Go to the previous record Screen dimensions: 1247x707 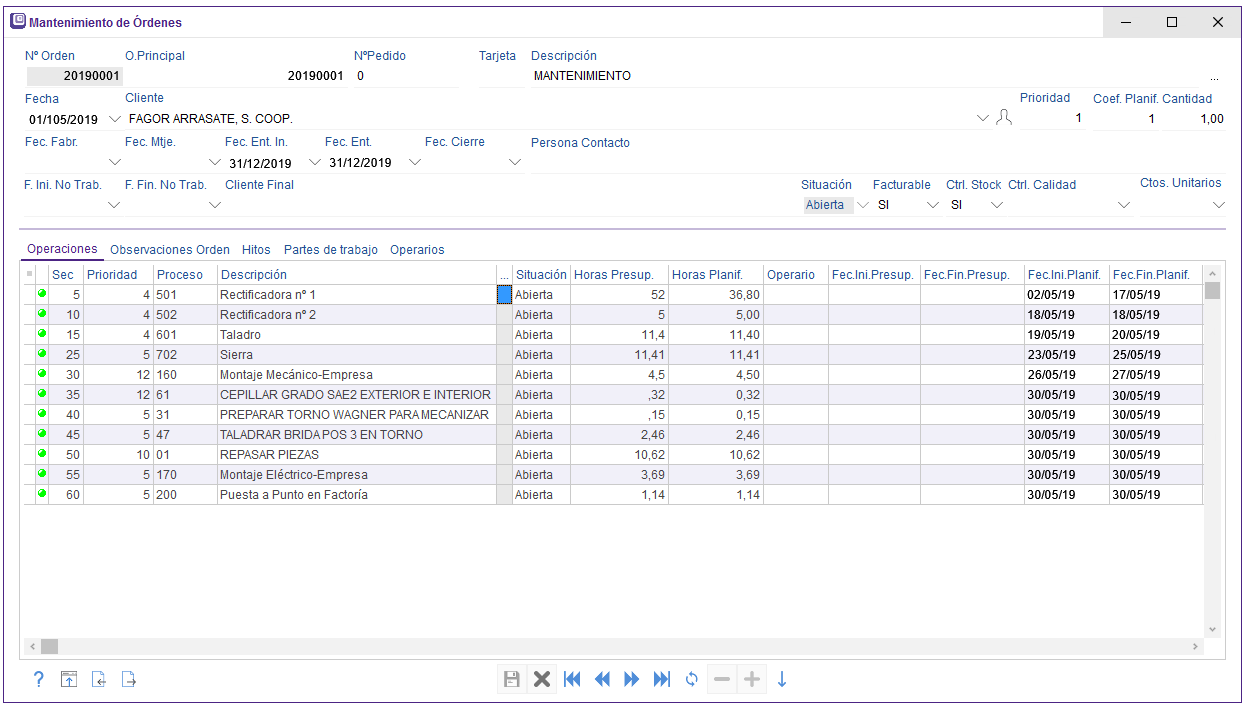click(602, 680)
